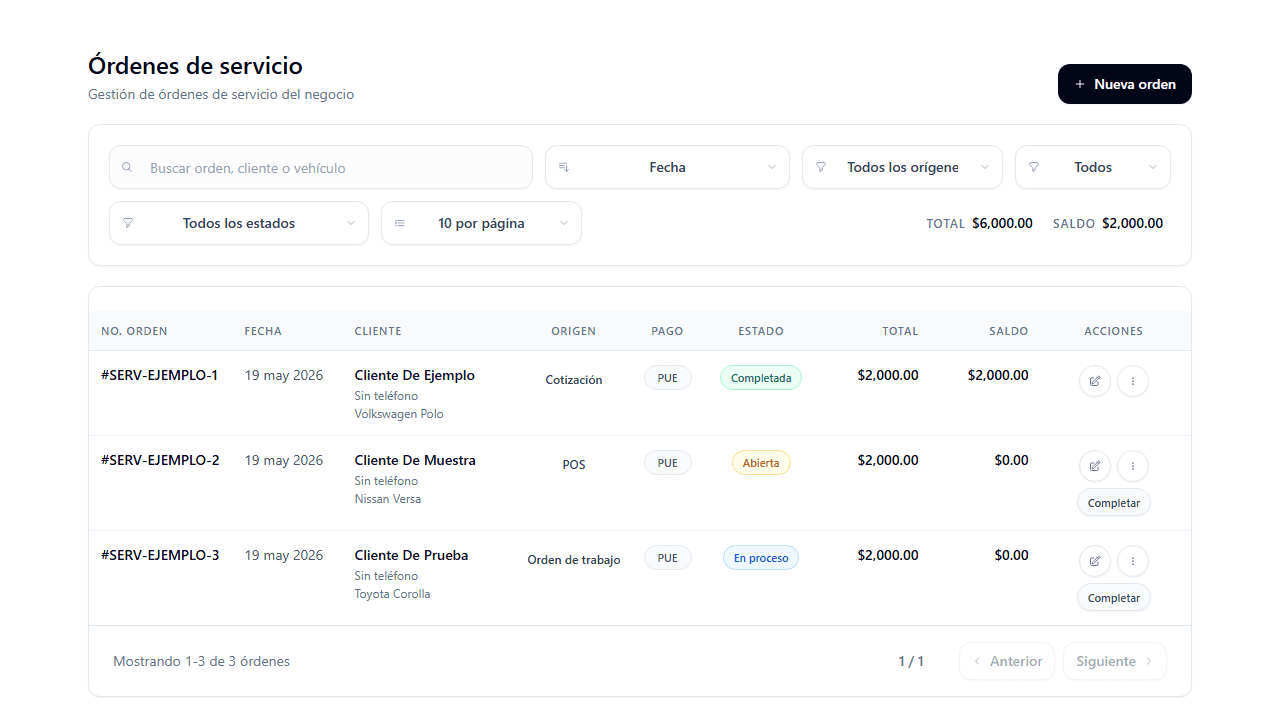The image size is (1280, 712).
Task: Click origin Orden de trabajo
Action: (574, 560)
